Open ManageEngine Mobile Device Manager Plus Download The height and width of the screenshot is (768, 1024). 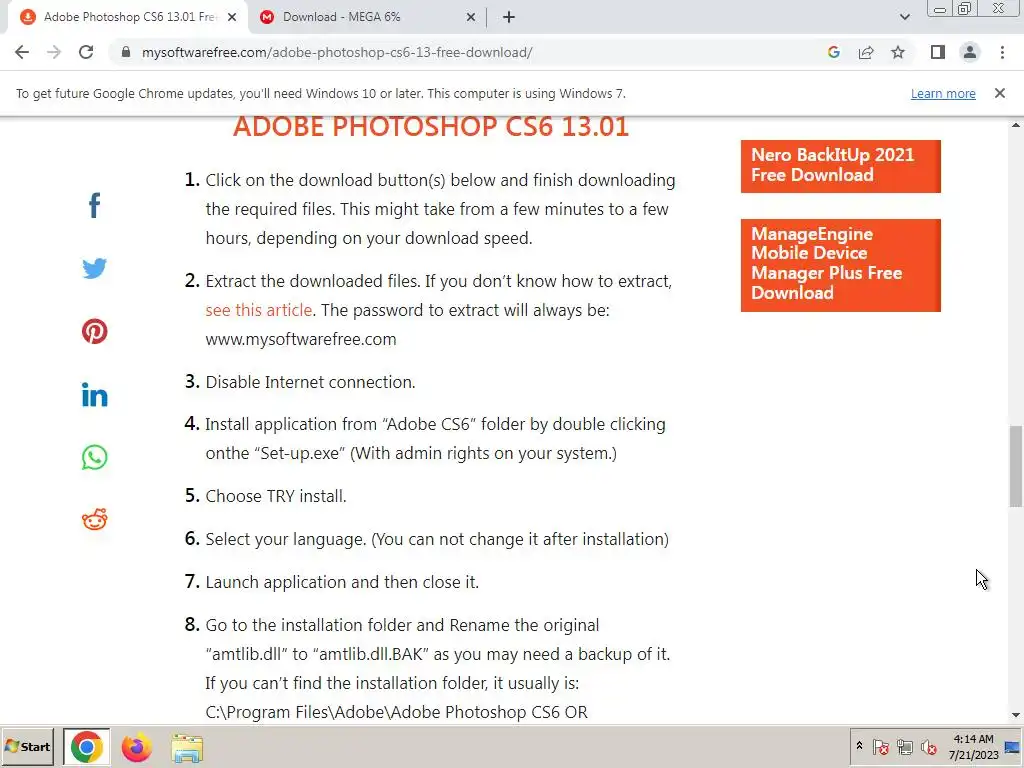[840, 264]
